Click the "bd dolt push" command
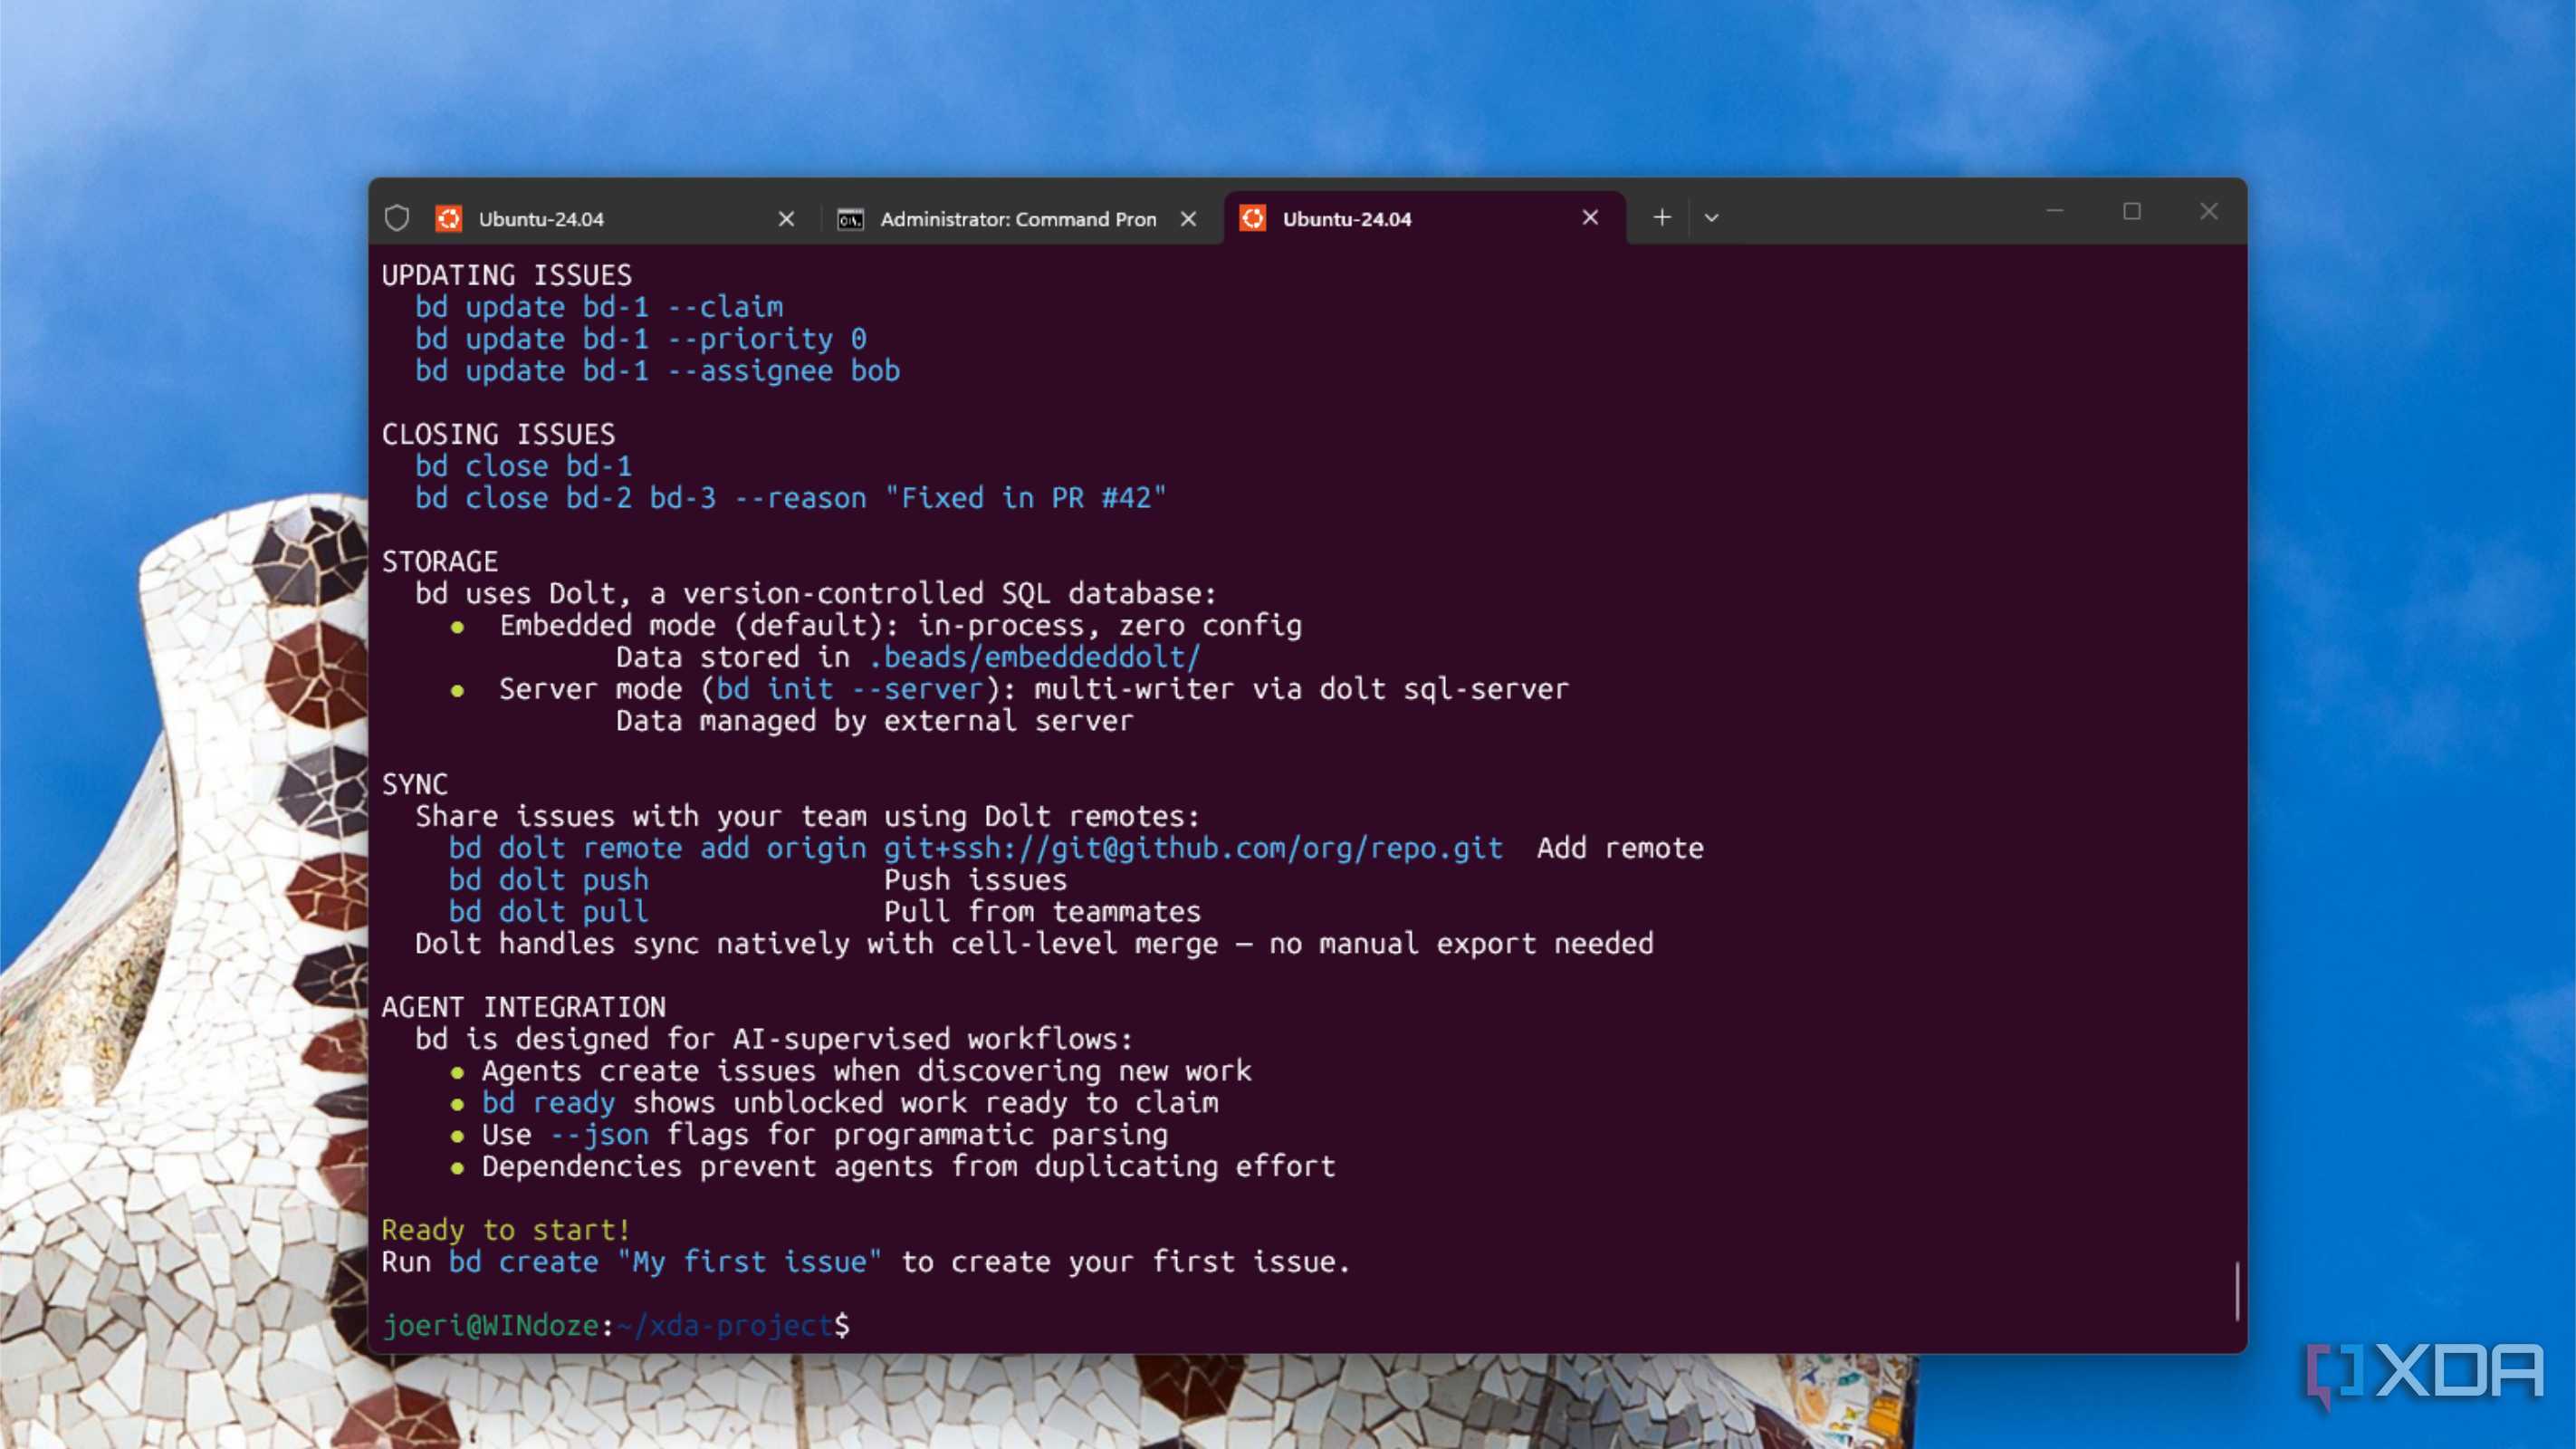 (549, 880)
